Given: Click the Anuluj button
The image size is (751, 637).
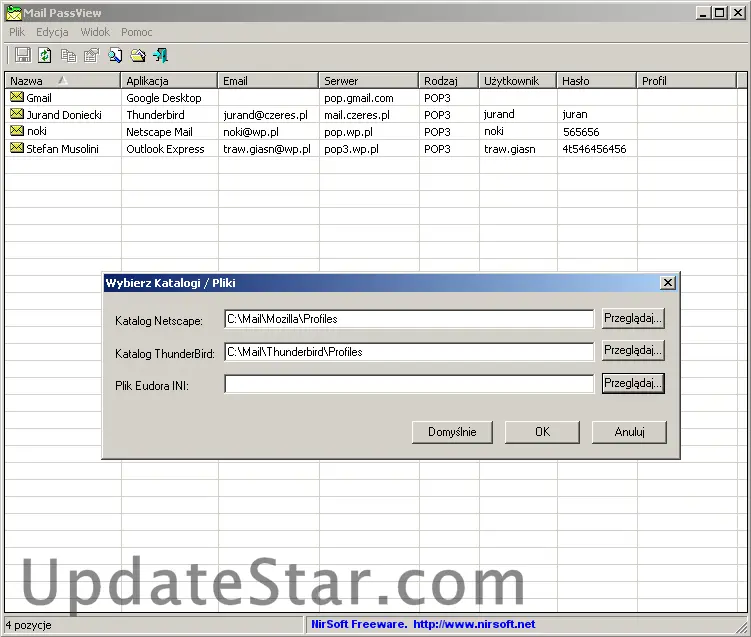Looking at the screenshot, I should click(x=629, y=432).
